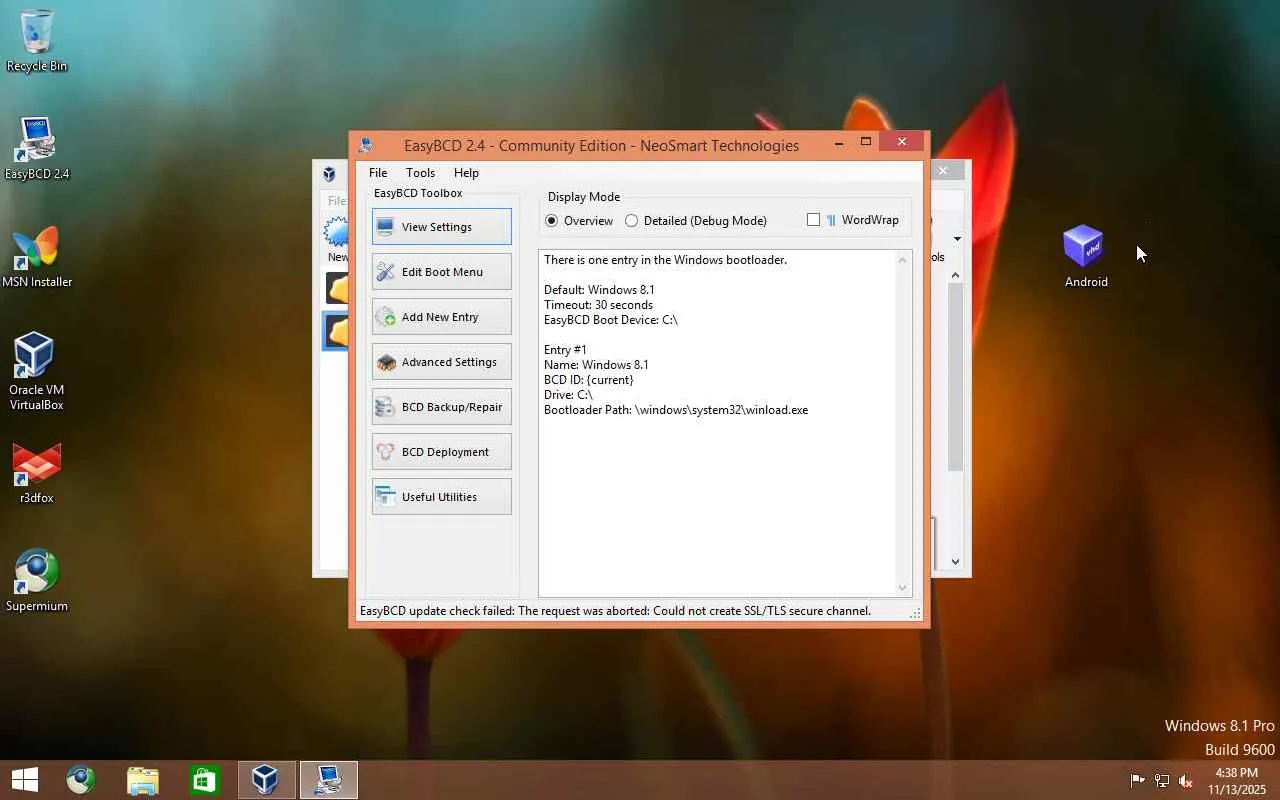Viewport: 1280px width, 800px height.
Task: Open File Explorer from the taskbar
Action: click(143, 780)
